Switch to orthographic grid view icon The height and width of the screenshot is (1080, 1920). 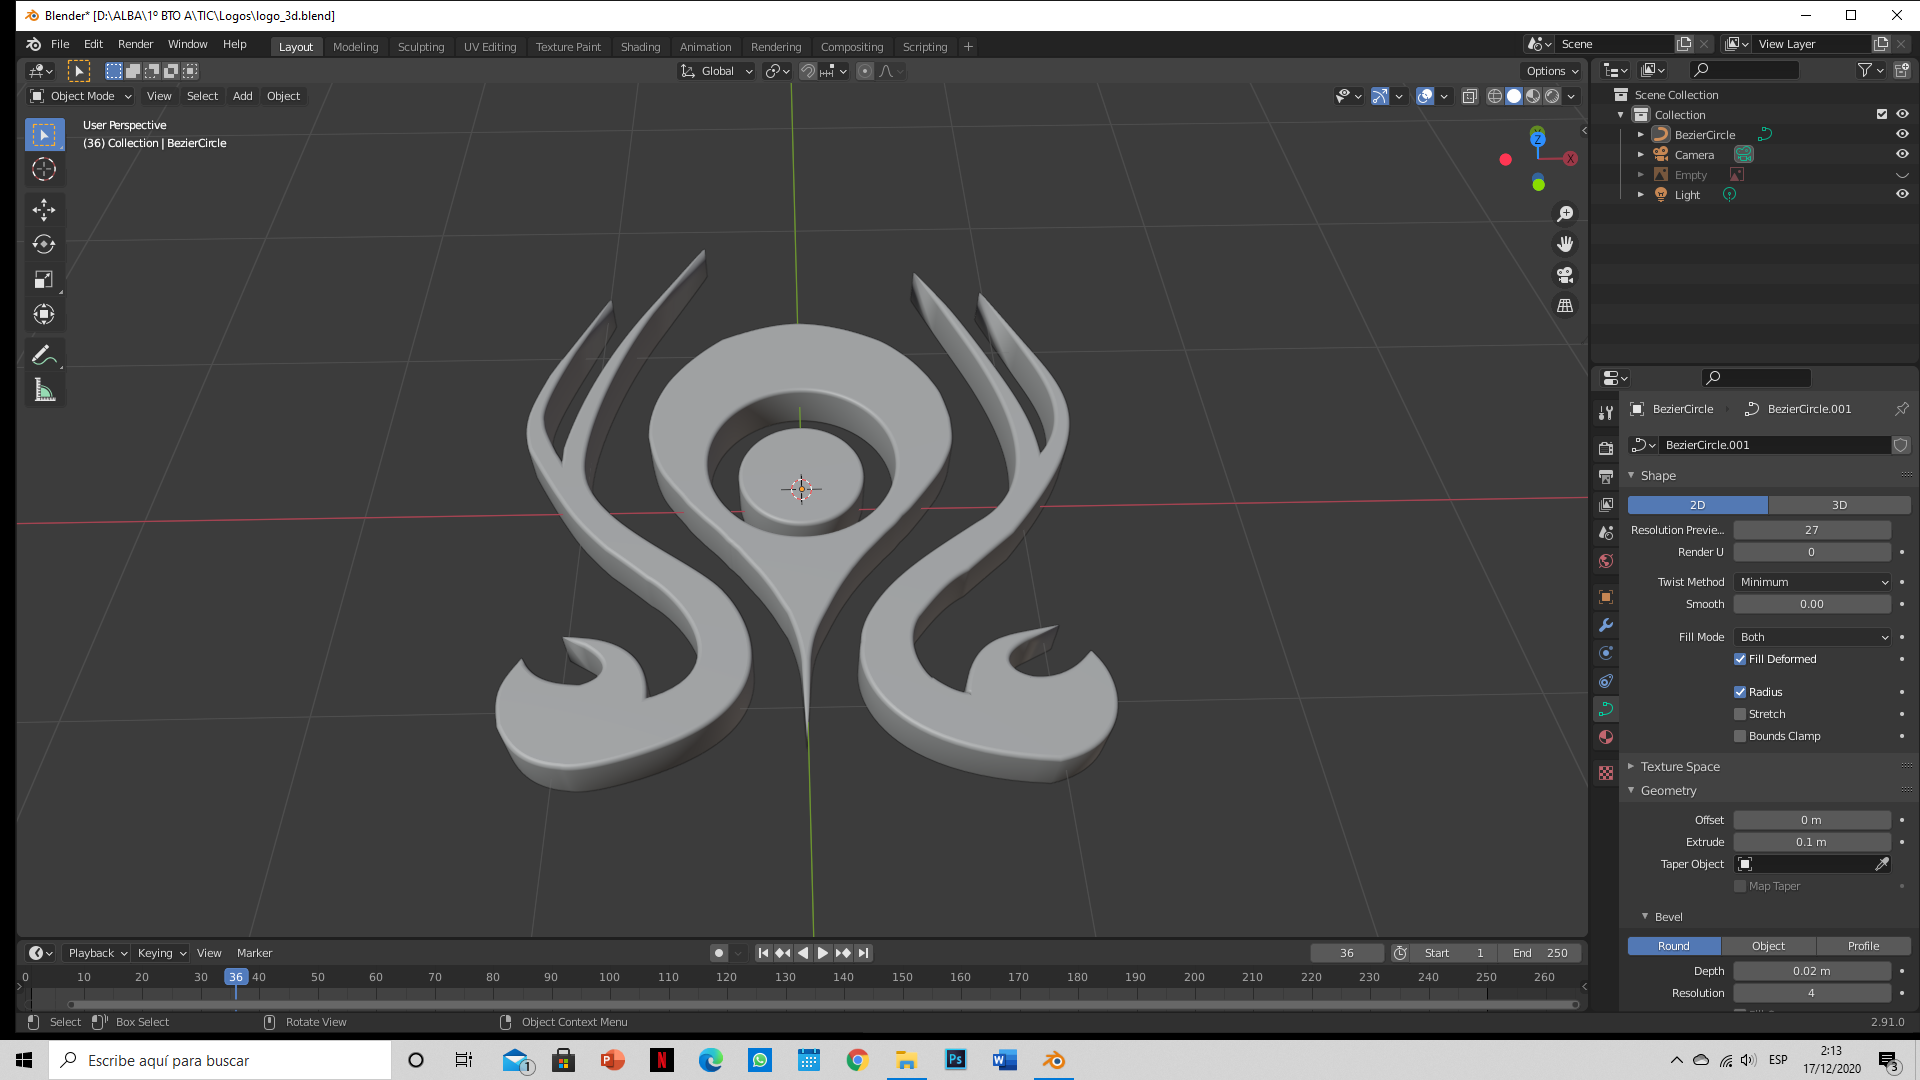[x=1565, y=306]
